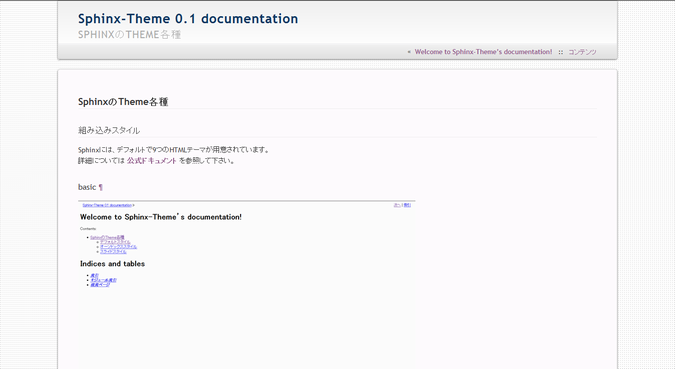Click the sentence about 9つのHTMLテーマ

pyautogui.click(x=174, y=150)
